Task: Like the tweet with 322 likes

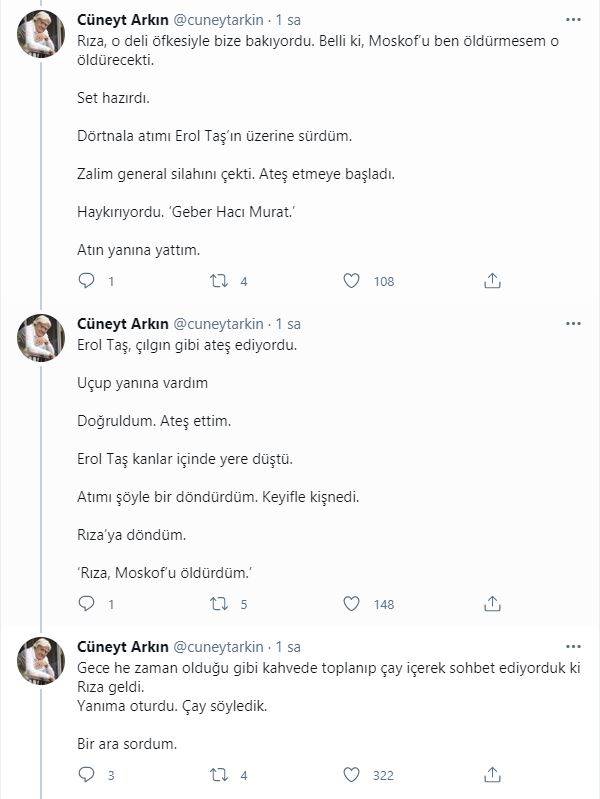Action: pos(351,774)
